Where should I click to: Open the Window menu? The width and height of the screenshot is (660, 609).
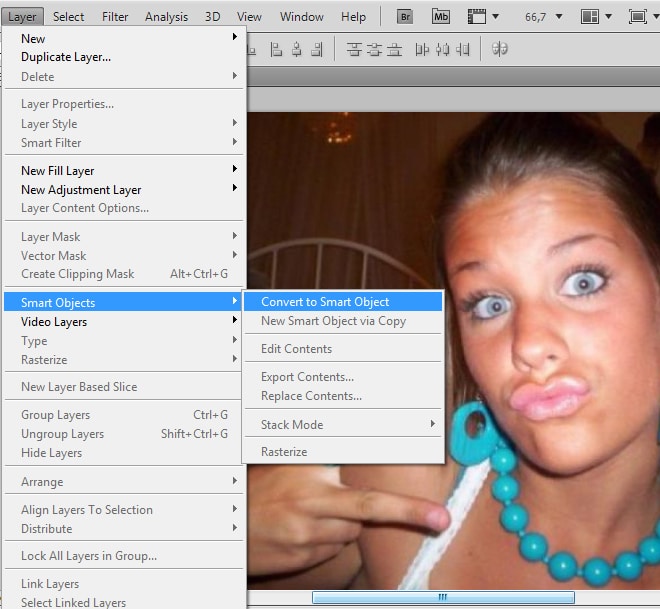pyautogui.click(x=301, y=16)
